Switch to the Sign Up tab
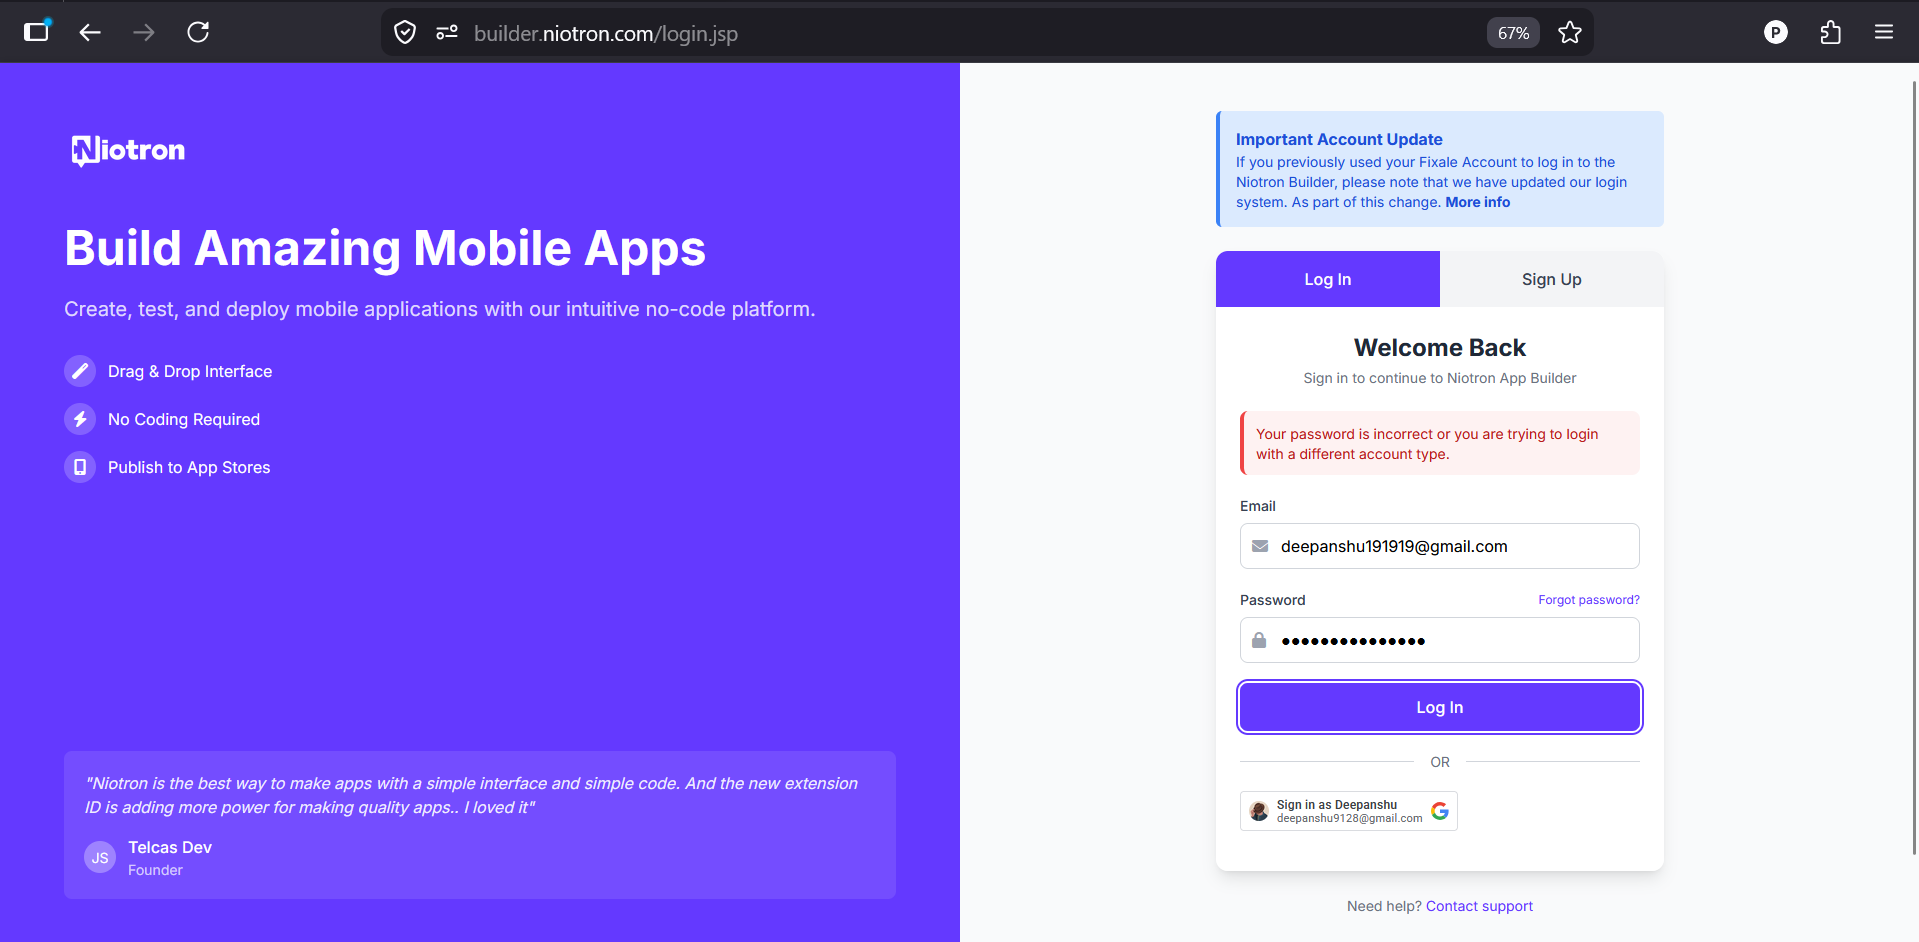1919x942 pixels. point(1551,280)
